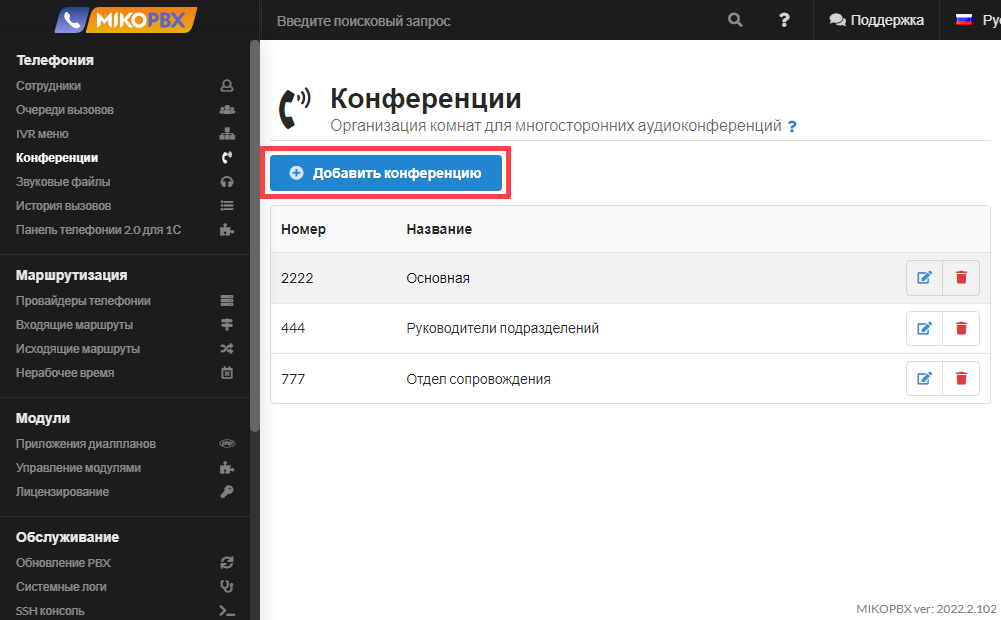1001x620 pixels.
Task: Click the MikoPBX logo
Action: 126,20
